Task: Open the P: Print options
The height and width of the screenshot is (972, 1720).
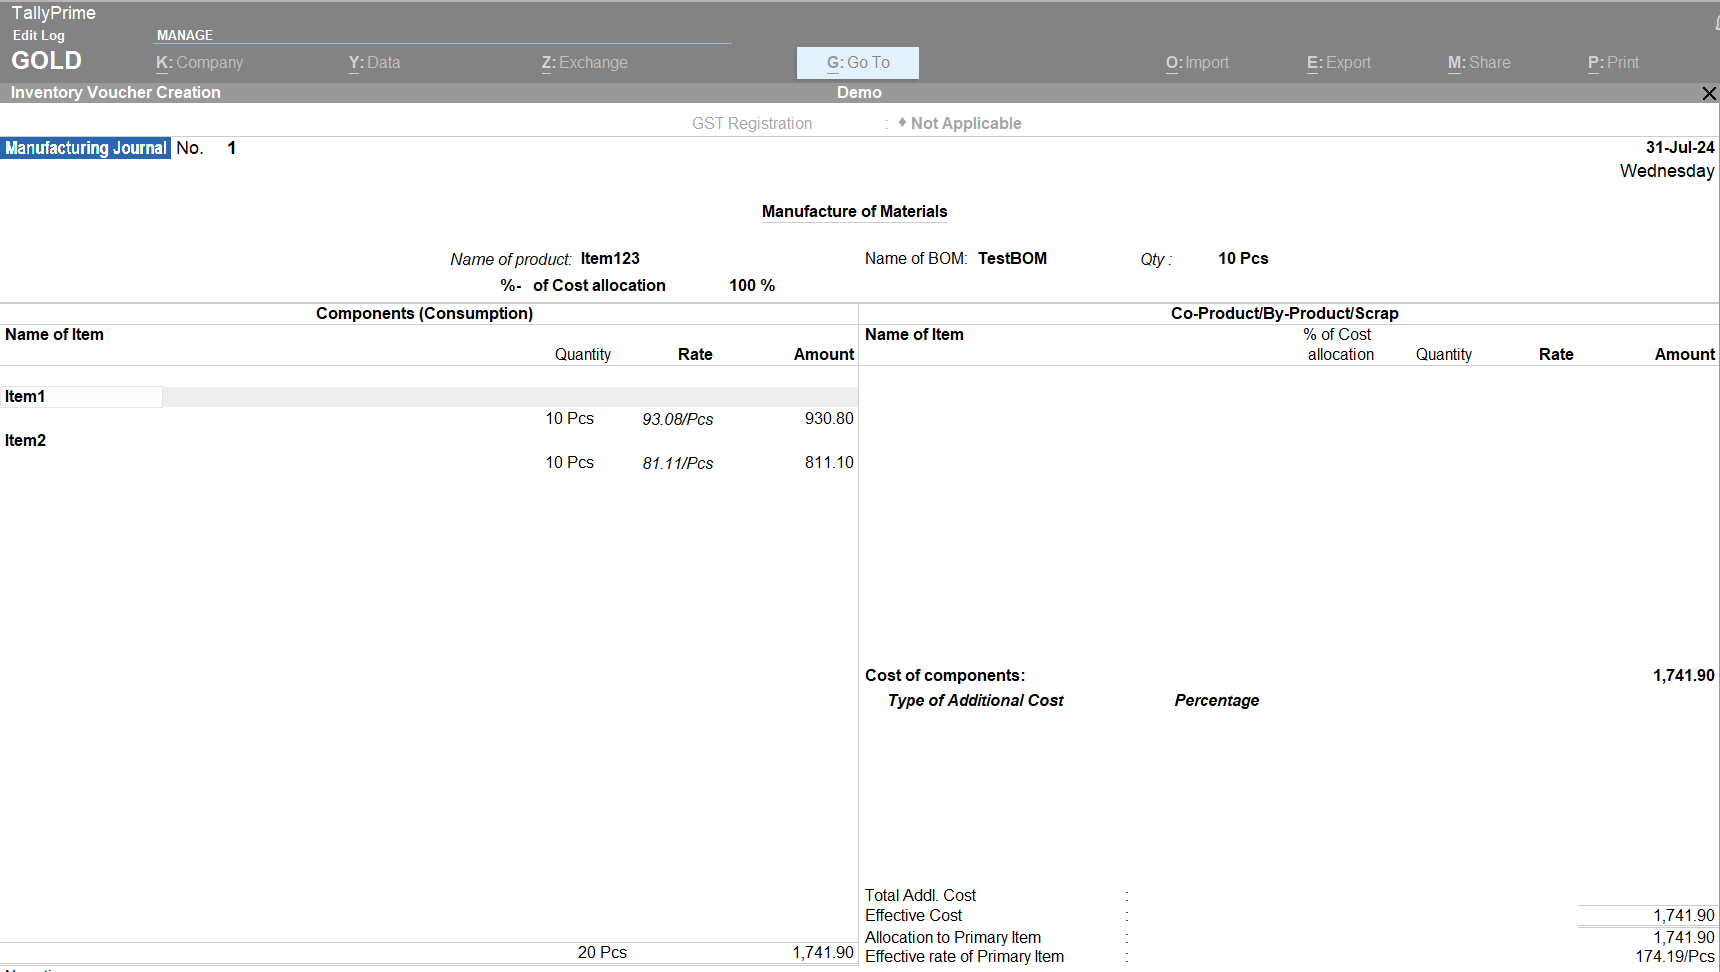Action: (x=1613, y=62)
